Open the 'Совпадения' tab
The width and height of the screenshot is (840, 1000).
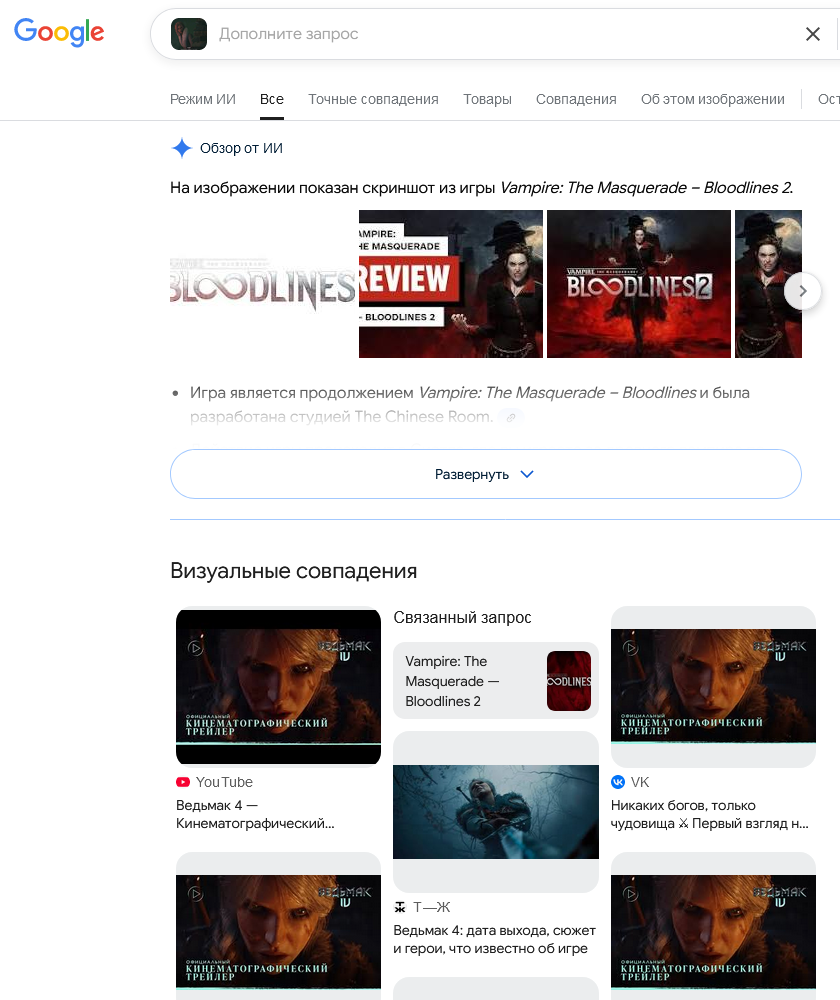point(576,99)
